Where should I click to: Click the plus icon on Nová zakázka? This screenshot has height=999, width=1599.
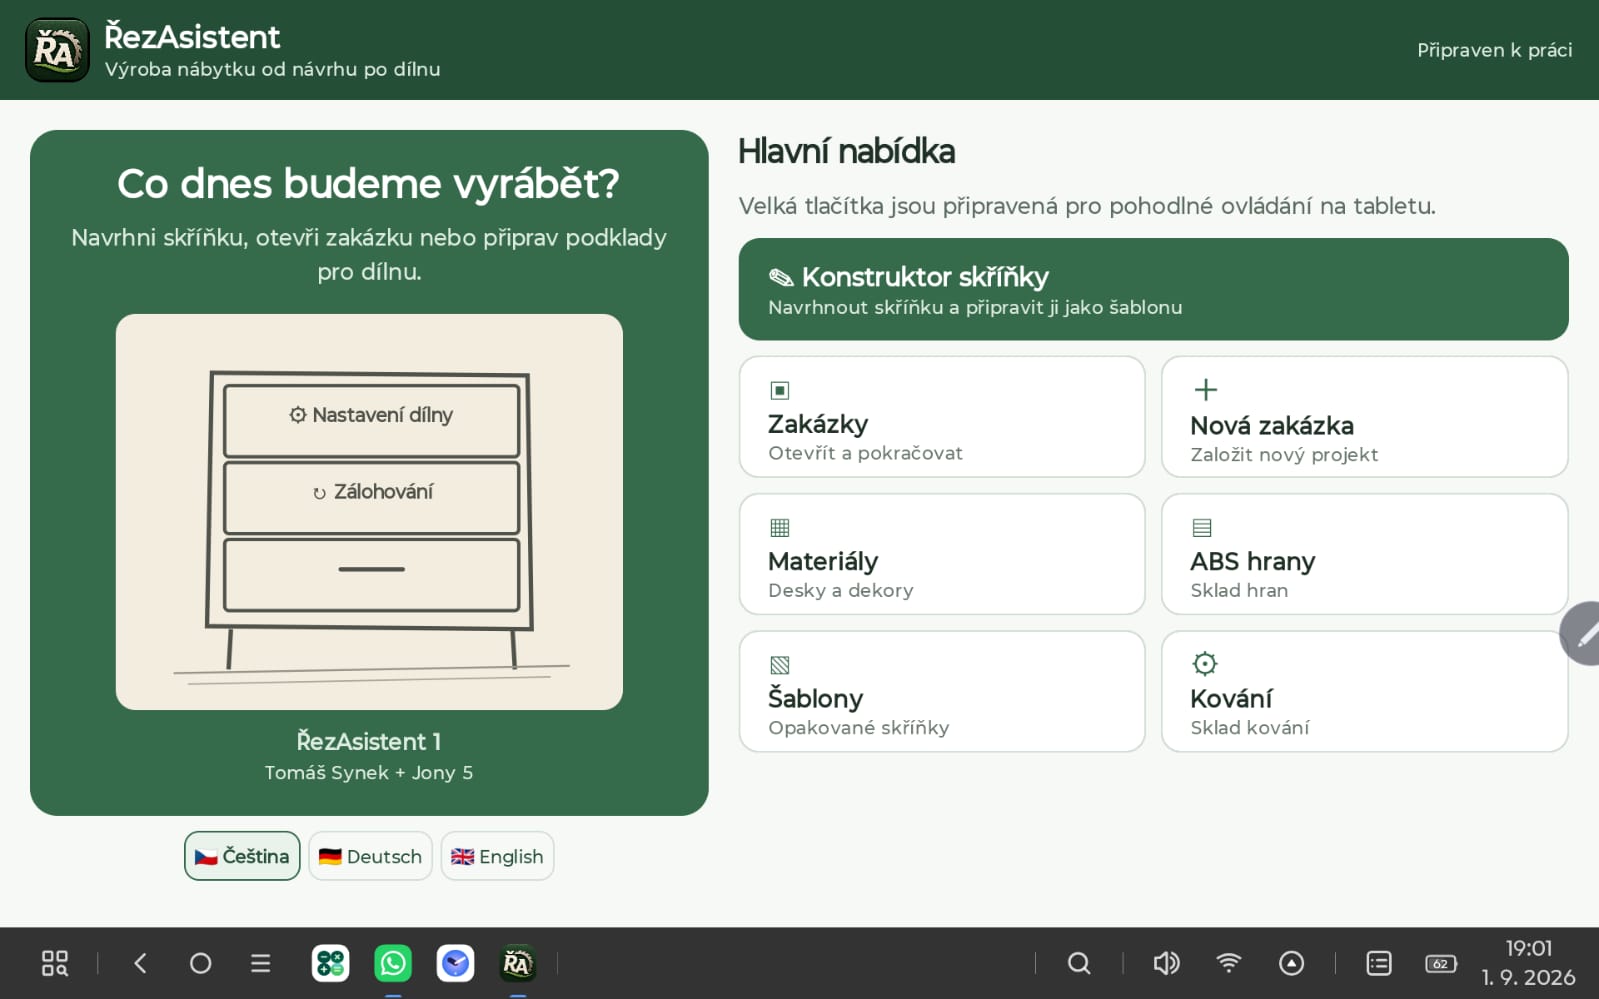pos(1206,389)
